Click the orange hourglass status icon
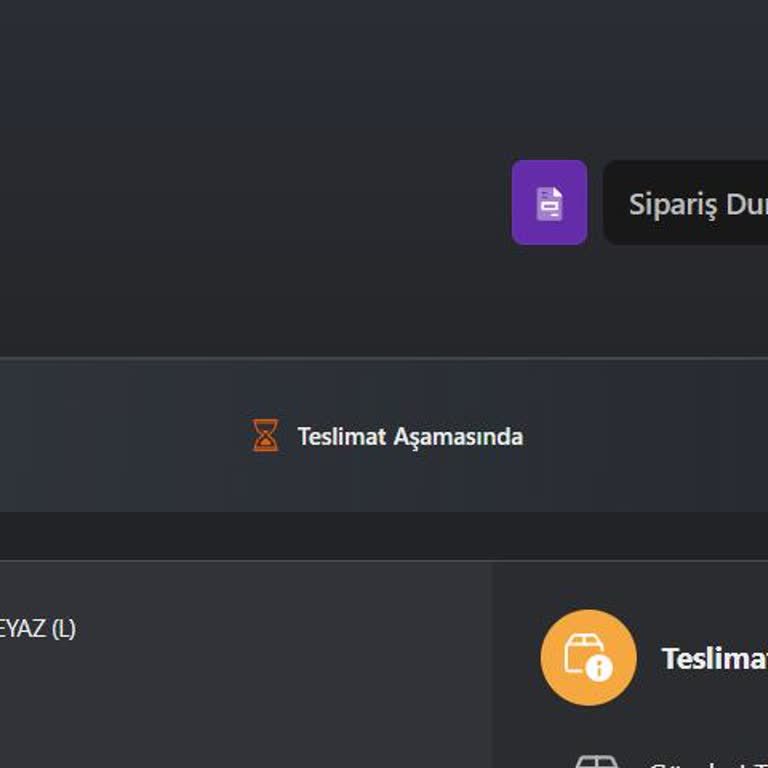The height and width of the screenshot is (768, 768). tap(265, 436)
